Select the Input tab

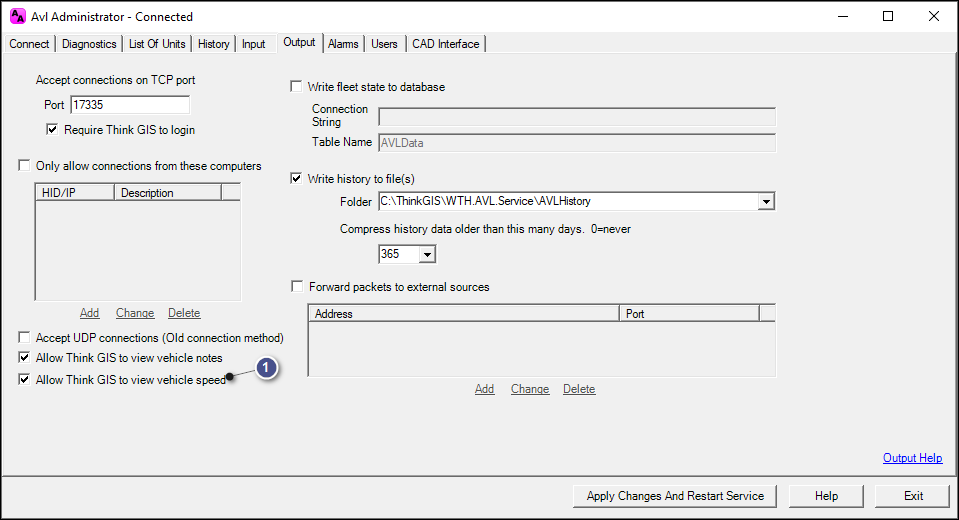click(253, 44)
